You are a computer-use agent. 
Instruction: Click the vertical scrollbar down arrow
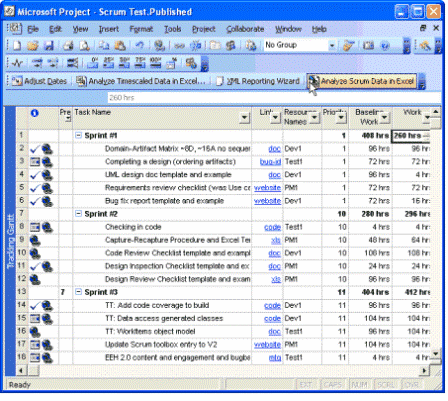pyautogui.click(x=435, y=354)
